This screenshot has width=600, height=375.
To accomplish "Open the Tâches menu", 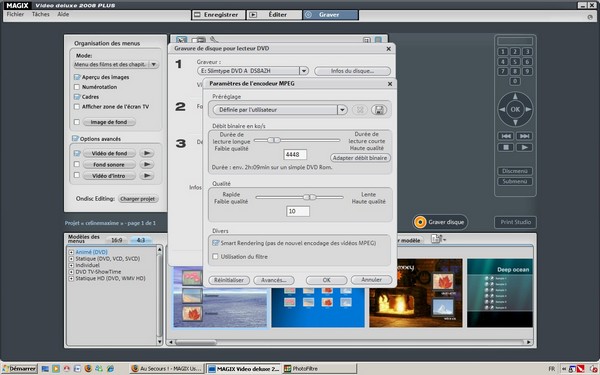I will click(41, 14).
